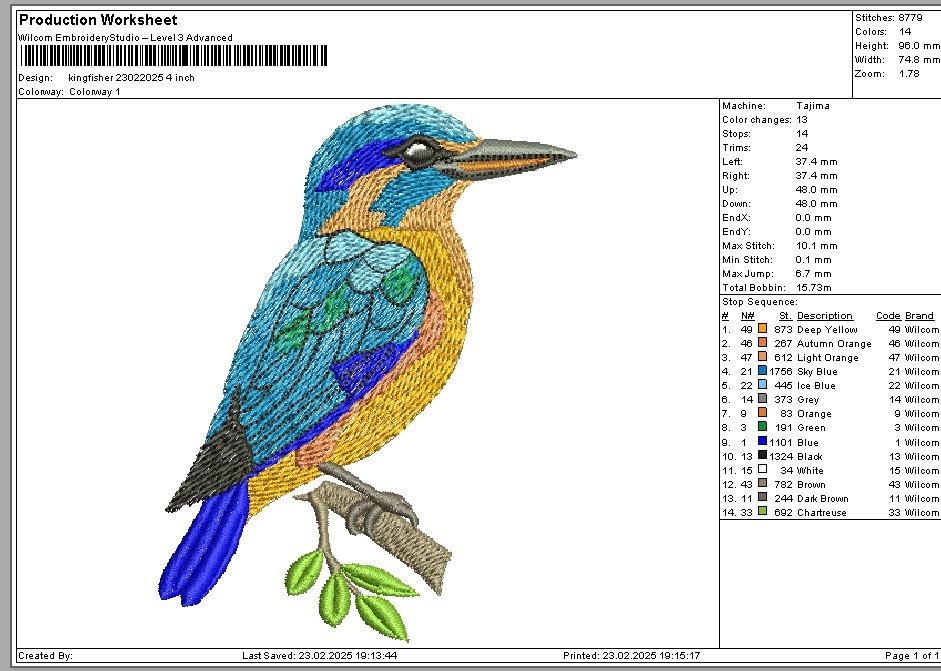Click the Dark Brown color swatch

click(763, 497)
